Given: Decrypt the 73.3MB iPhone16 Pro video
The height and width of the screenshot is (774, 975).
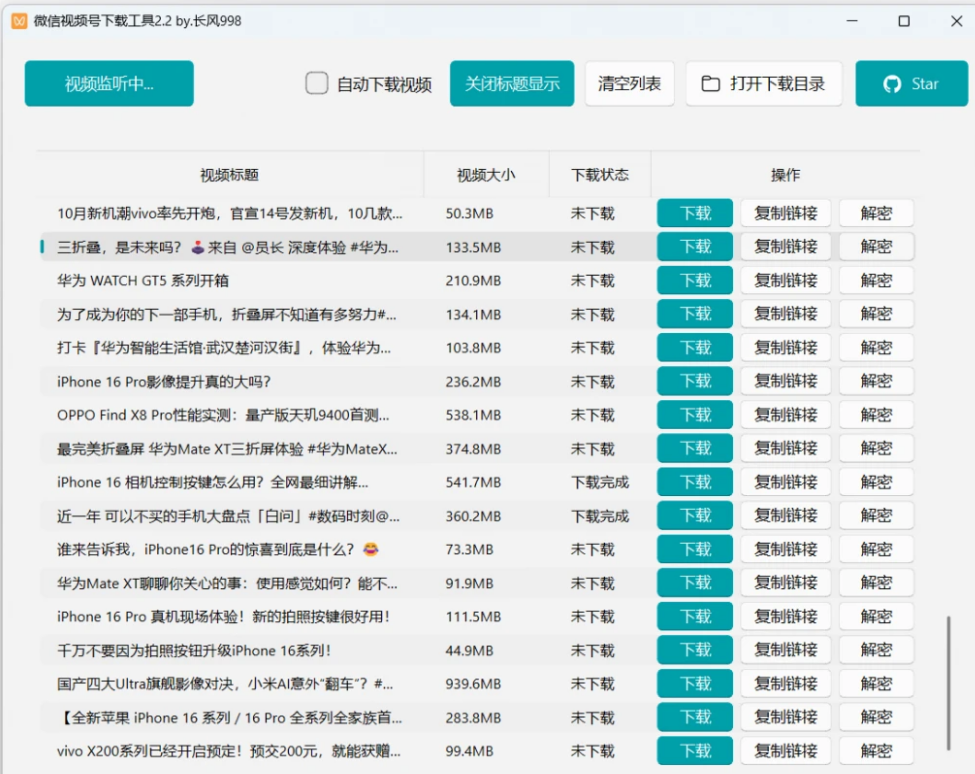Looking at the screenshot, I should (x=876, y=549).
